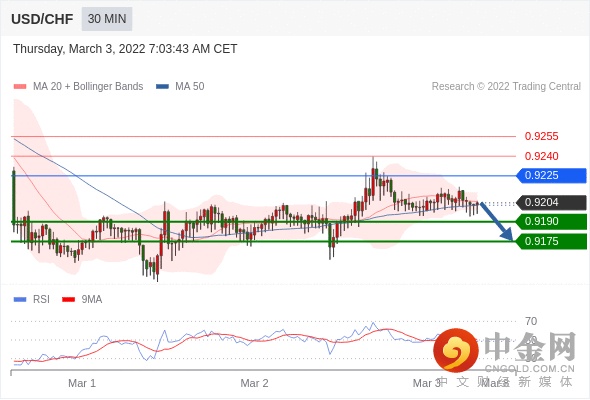Click the blue 0.9225 pivot price tag
Viewport: 590px width, 400px height.
(x=551, y=175)
